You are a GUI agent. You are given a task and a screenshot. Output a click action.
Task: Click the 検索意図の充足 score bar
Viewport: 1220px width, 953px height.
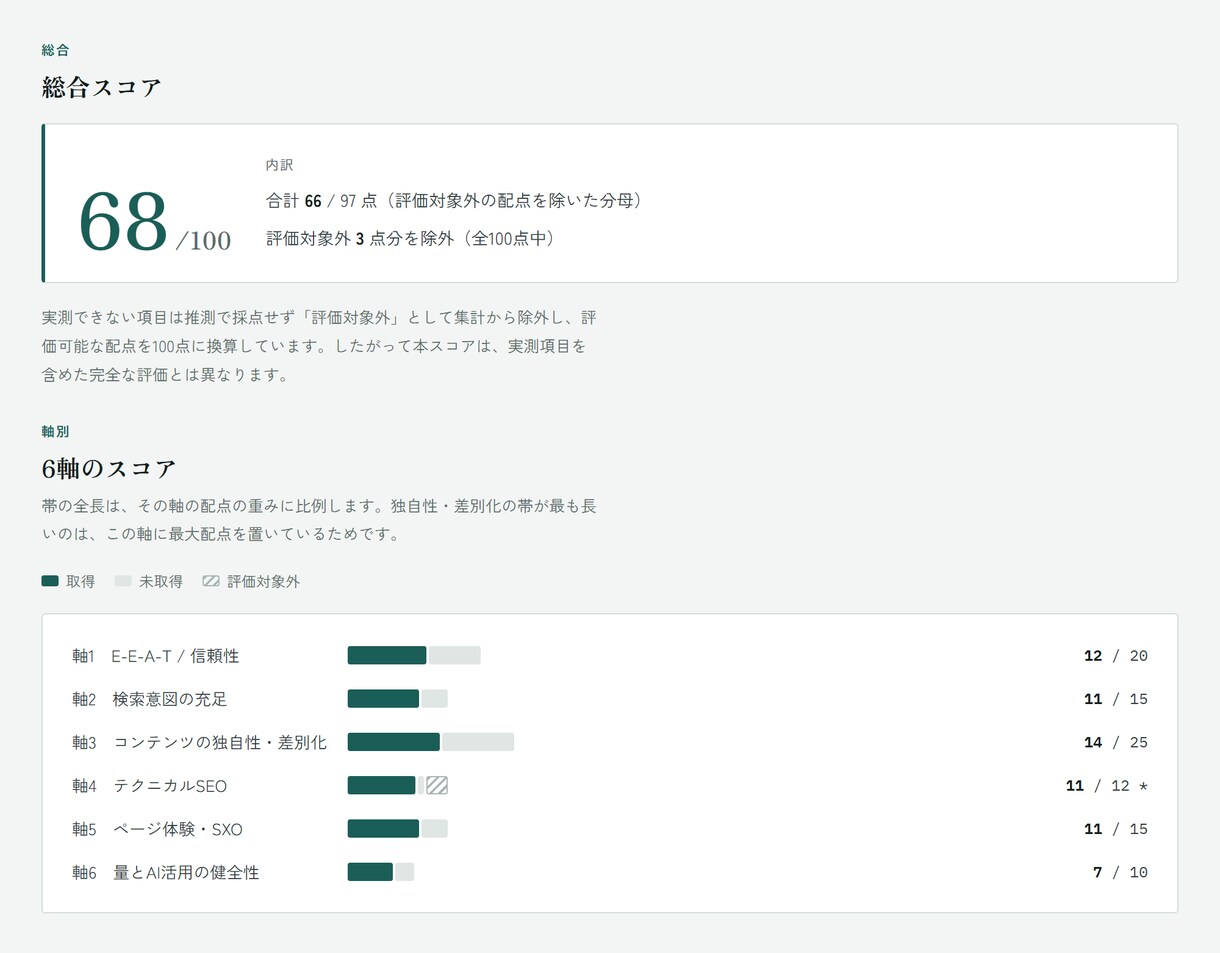398,699
